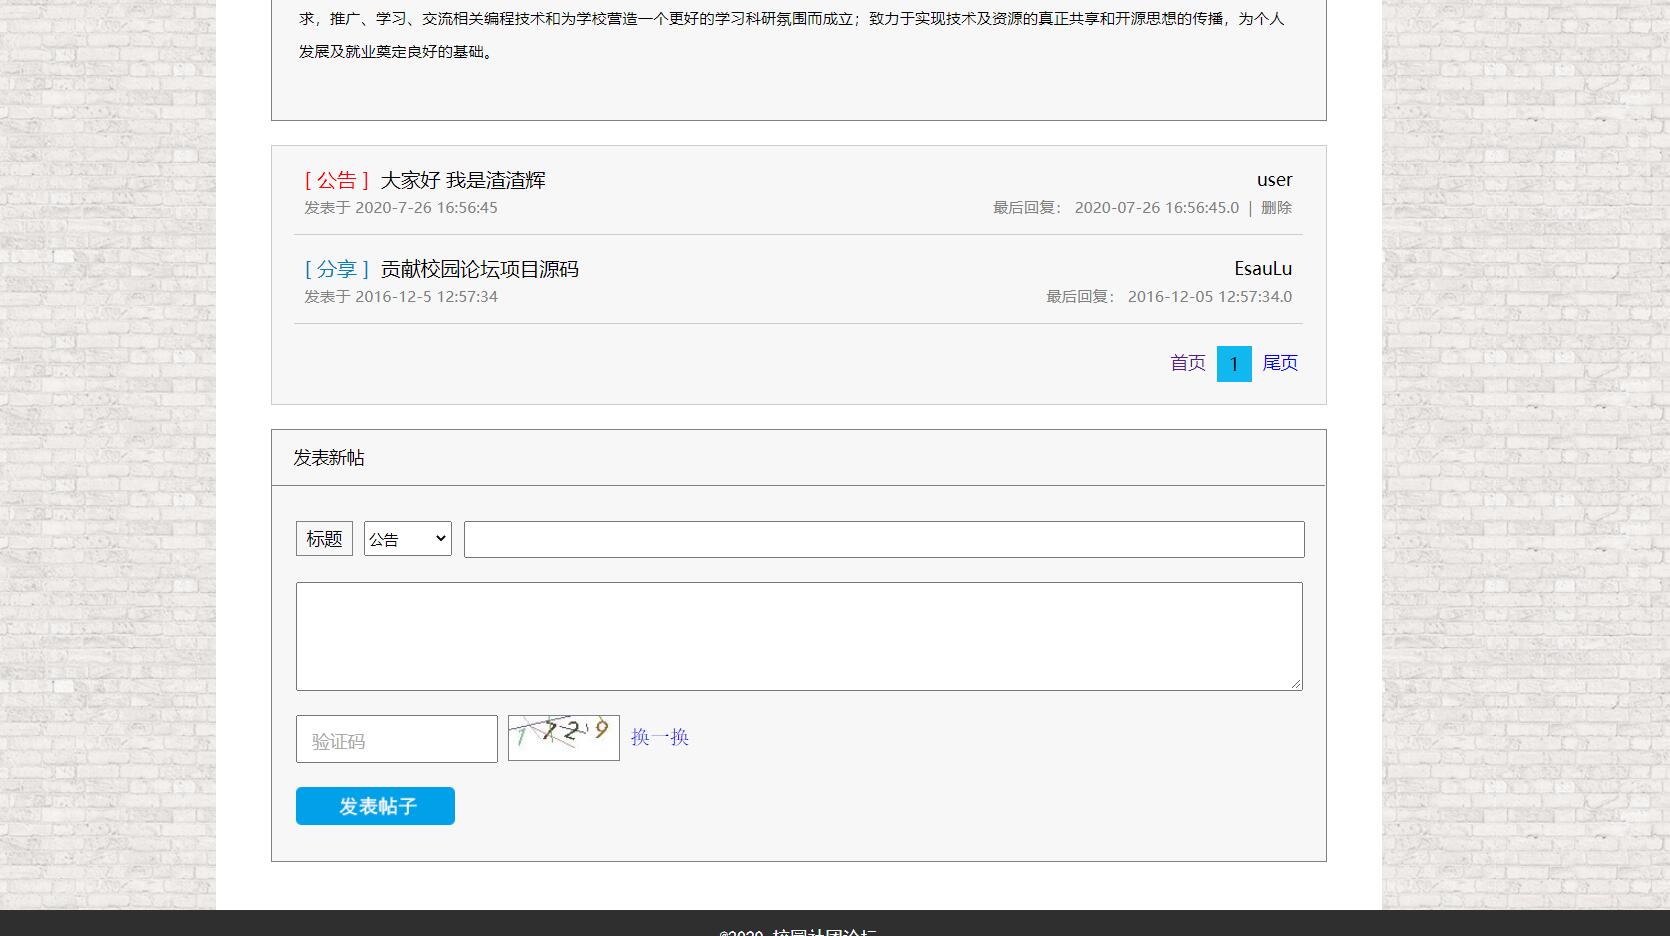Expand the category selector's dropdown arrow
The width and height of the screenshot is (1670, 936).
coord(440,539)
